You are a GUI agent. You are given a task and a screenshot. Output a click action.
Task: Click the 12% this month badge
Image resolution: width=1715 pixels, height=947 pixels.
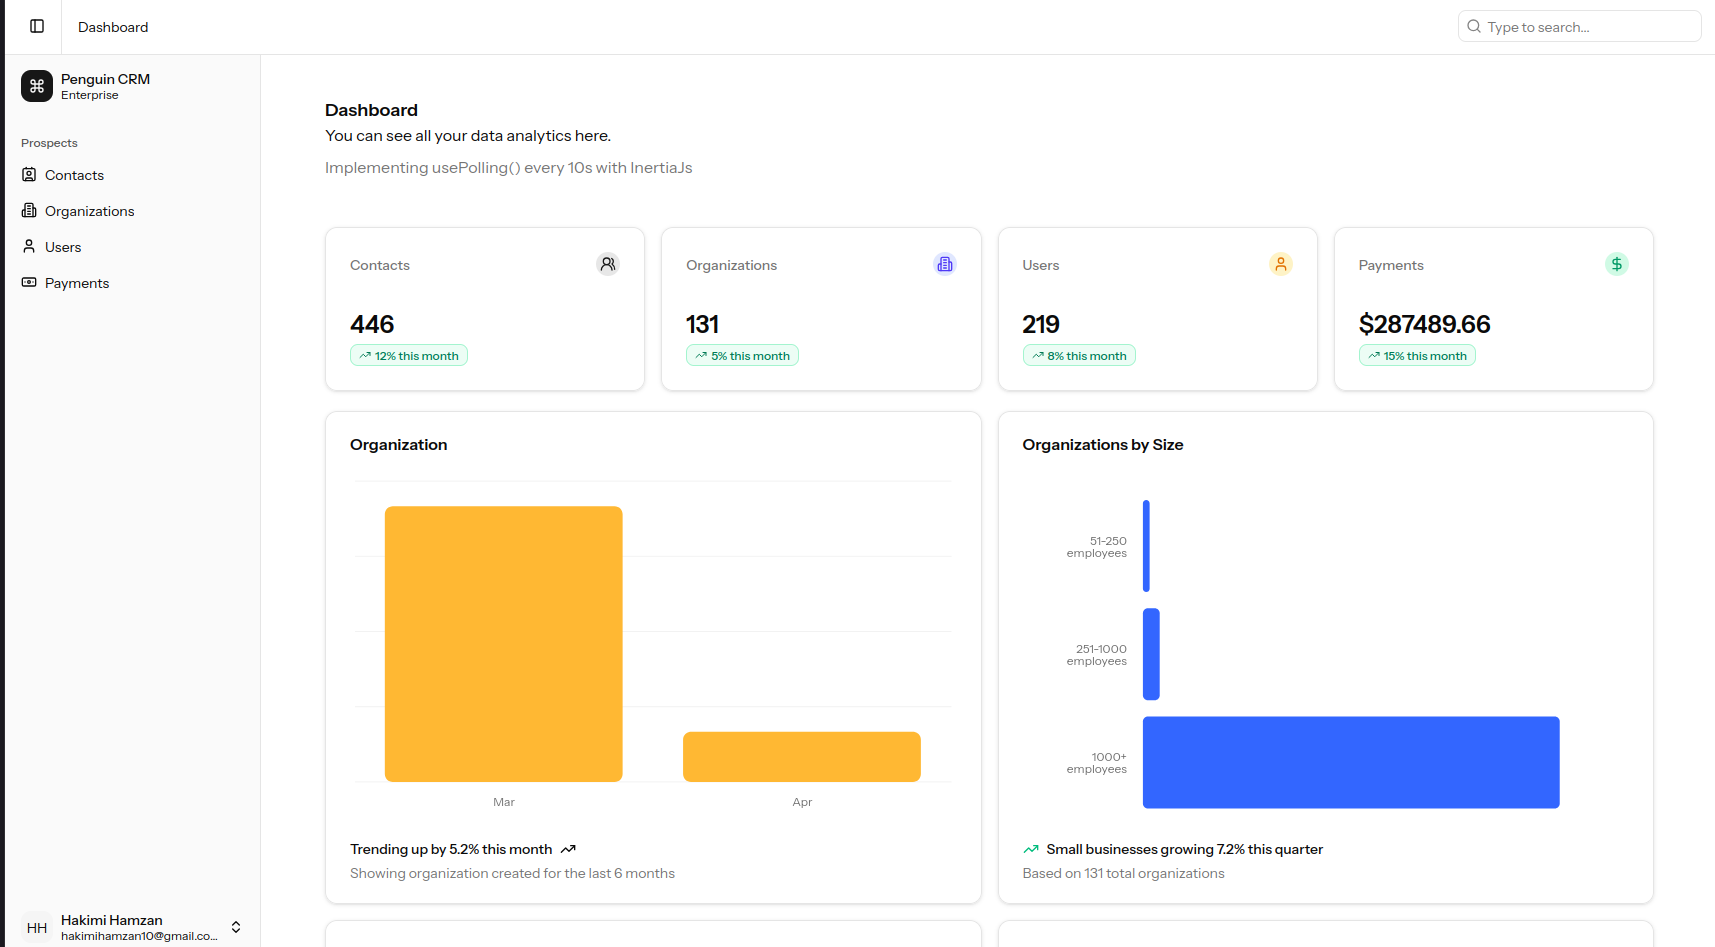(409, 356)
